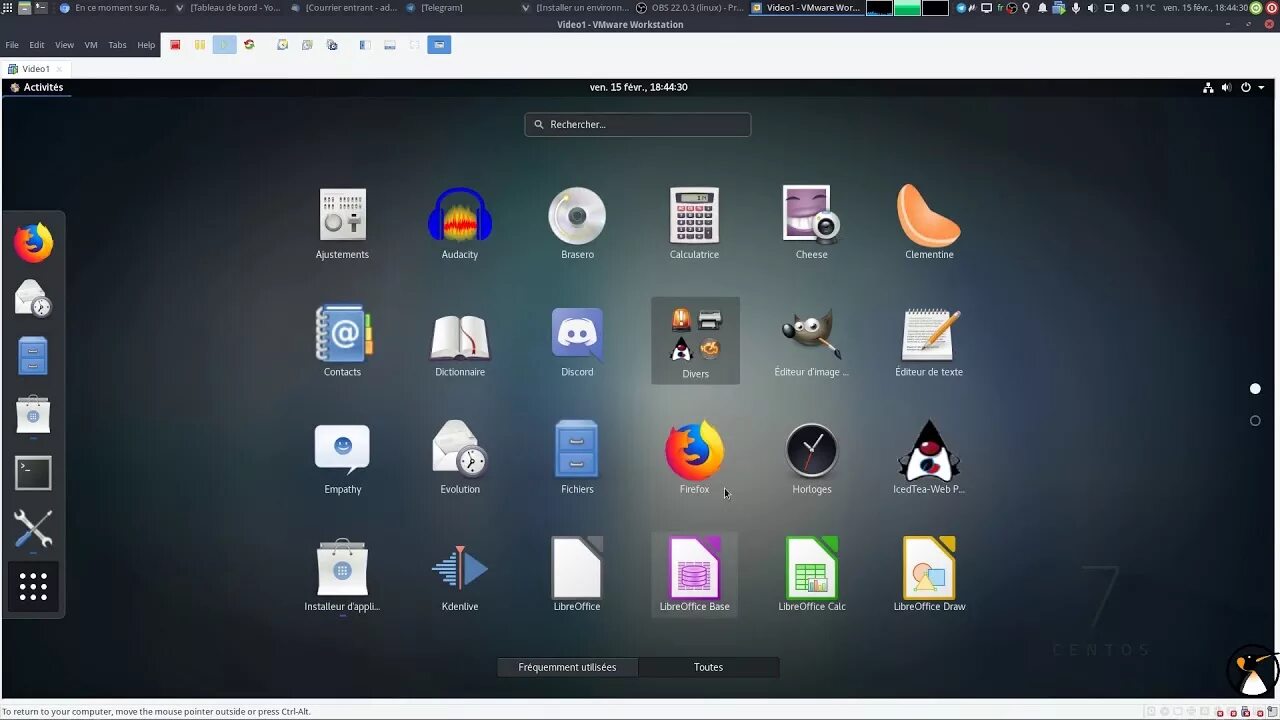Open LibreOffice Calc
Image resolution: width=1280 pixels, height=720 pixels.
[811, 575]
